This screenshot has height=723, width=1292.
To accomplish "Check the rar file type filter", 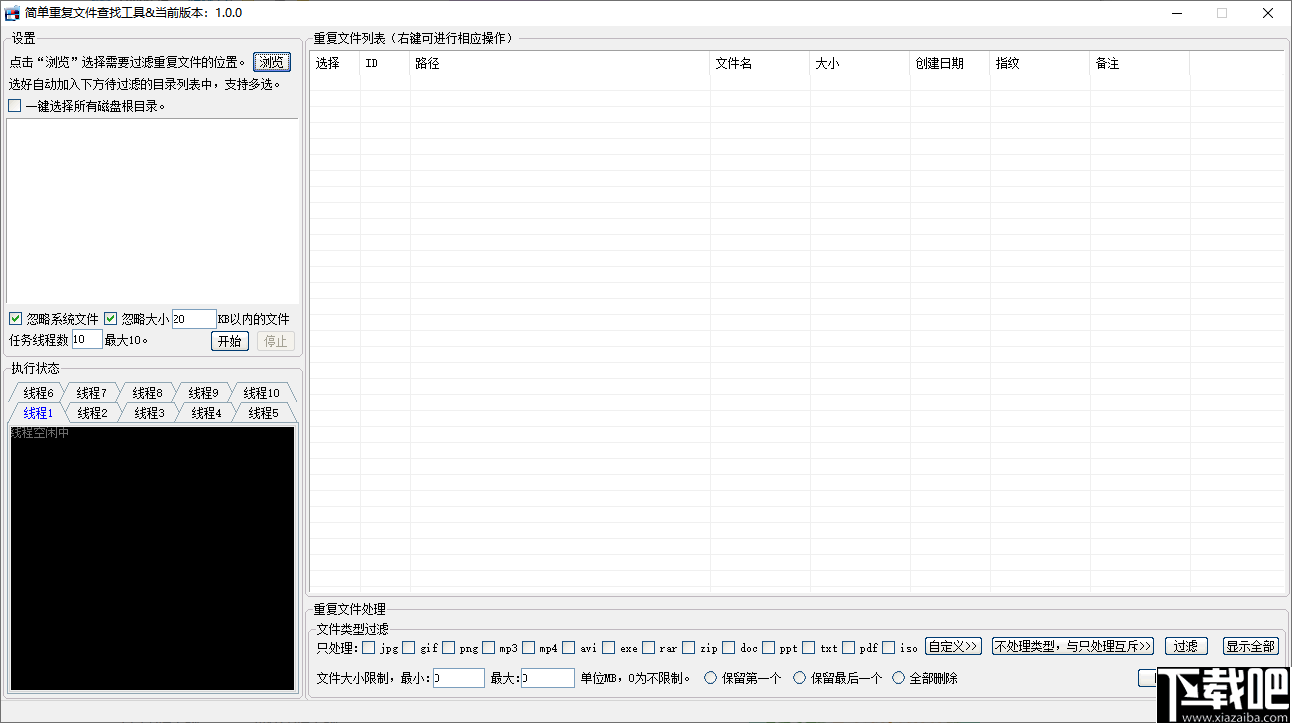I will (x=648, y=647).
